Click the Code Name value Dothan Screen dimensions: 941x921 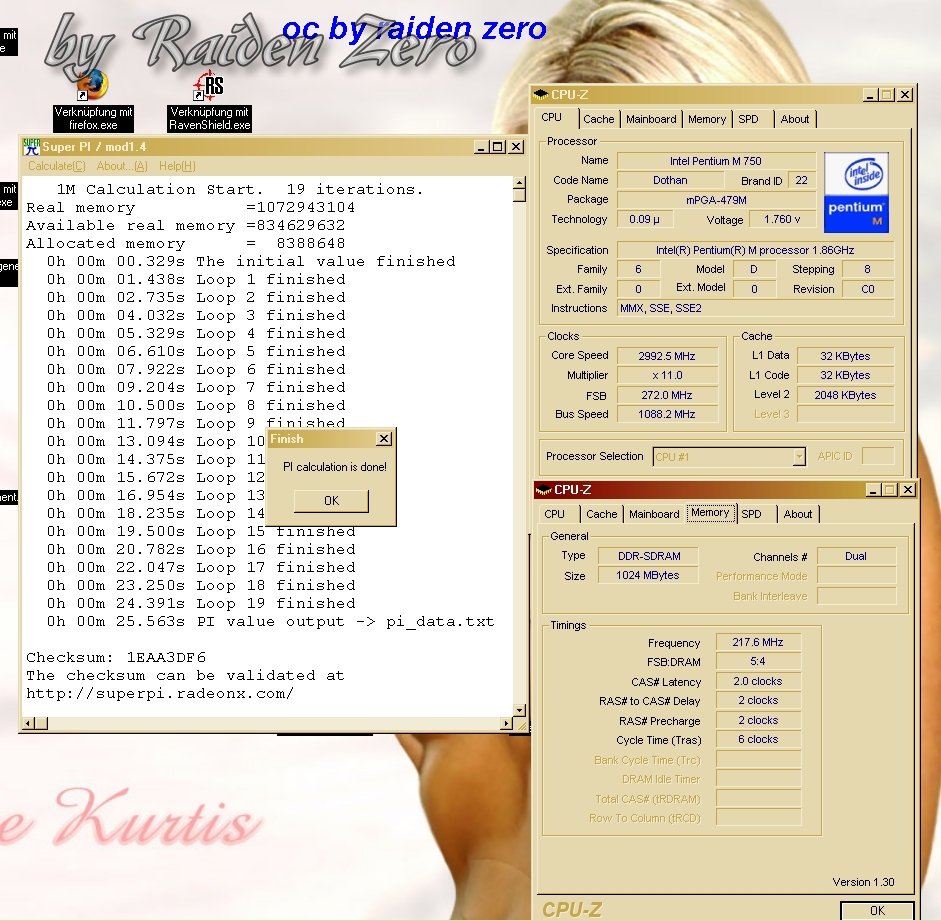click(x=670, y=180)
